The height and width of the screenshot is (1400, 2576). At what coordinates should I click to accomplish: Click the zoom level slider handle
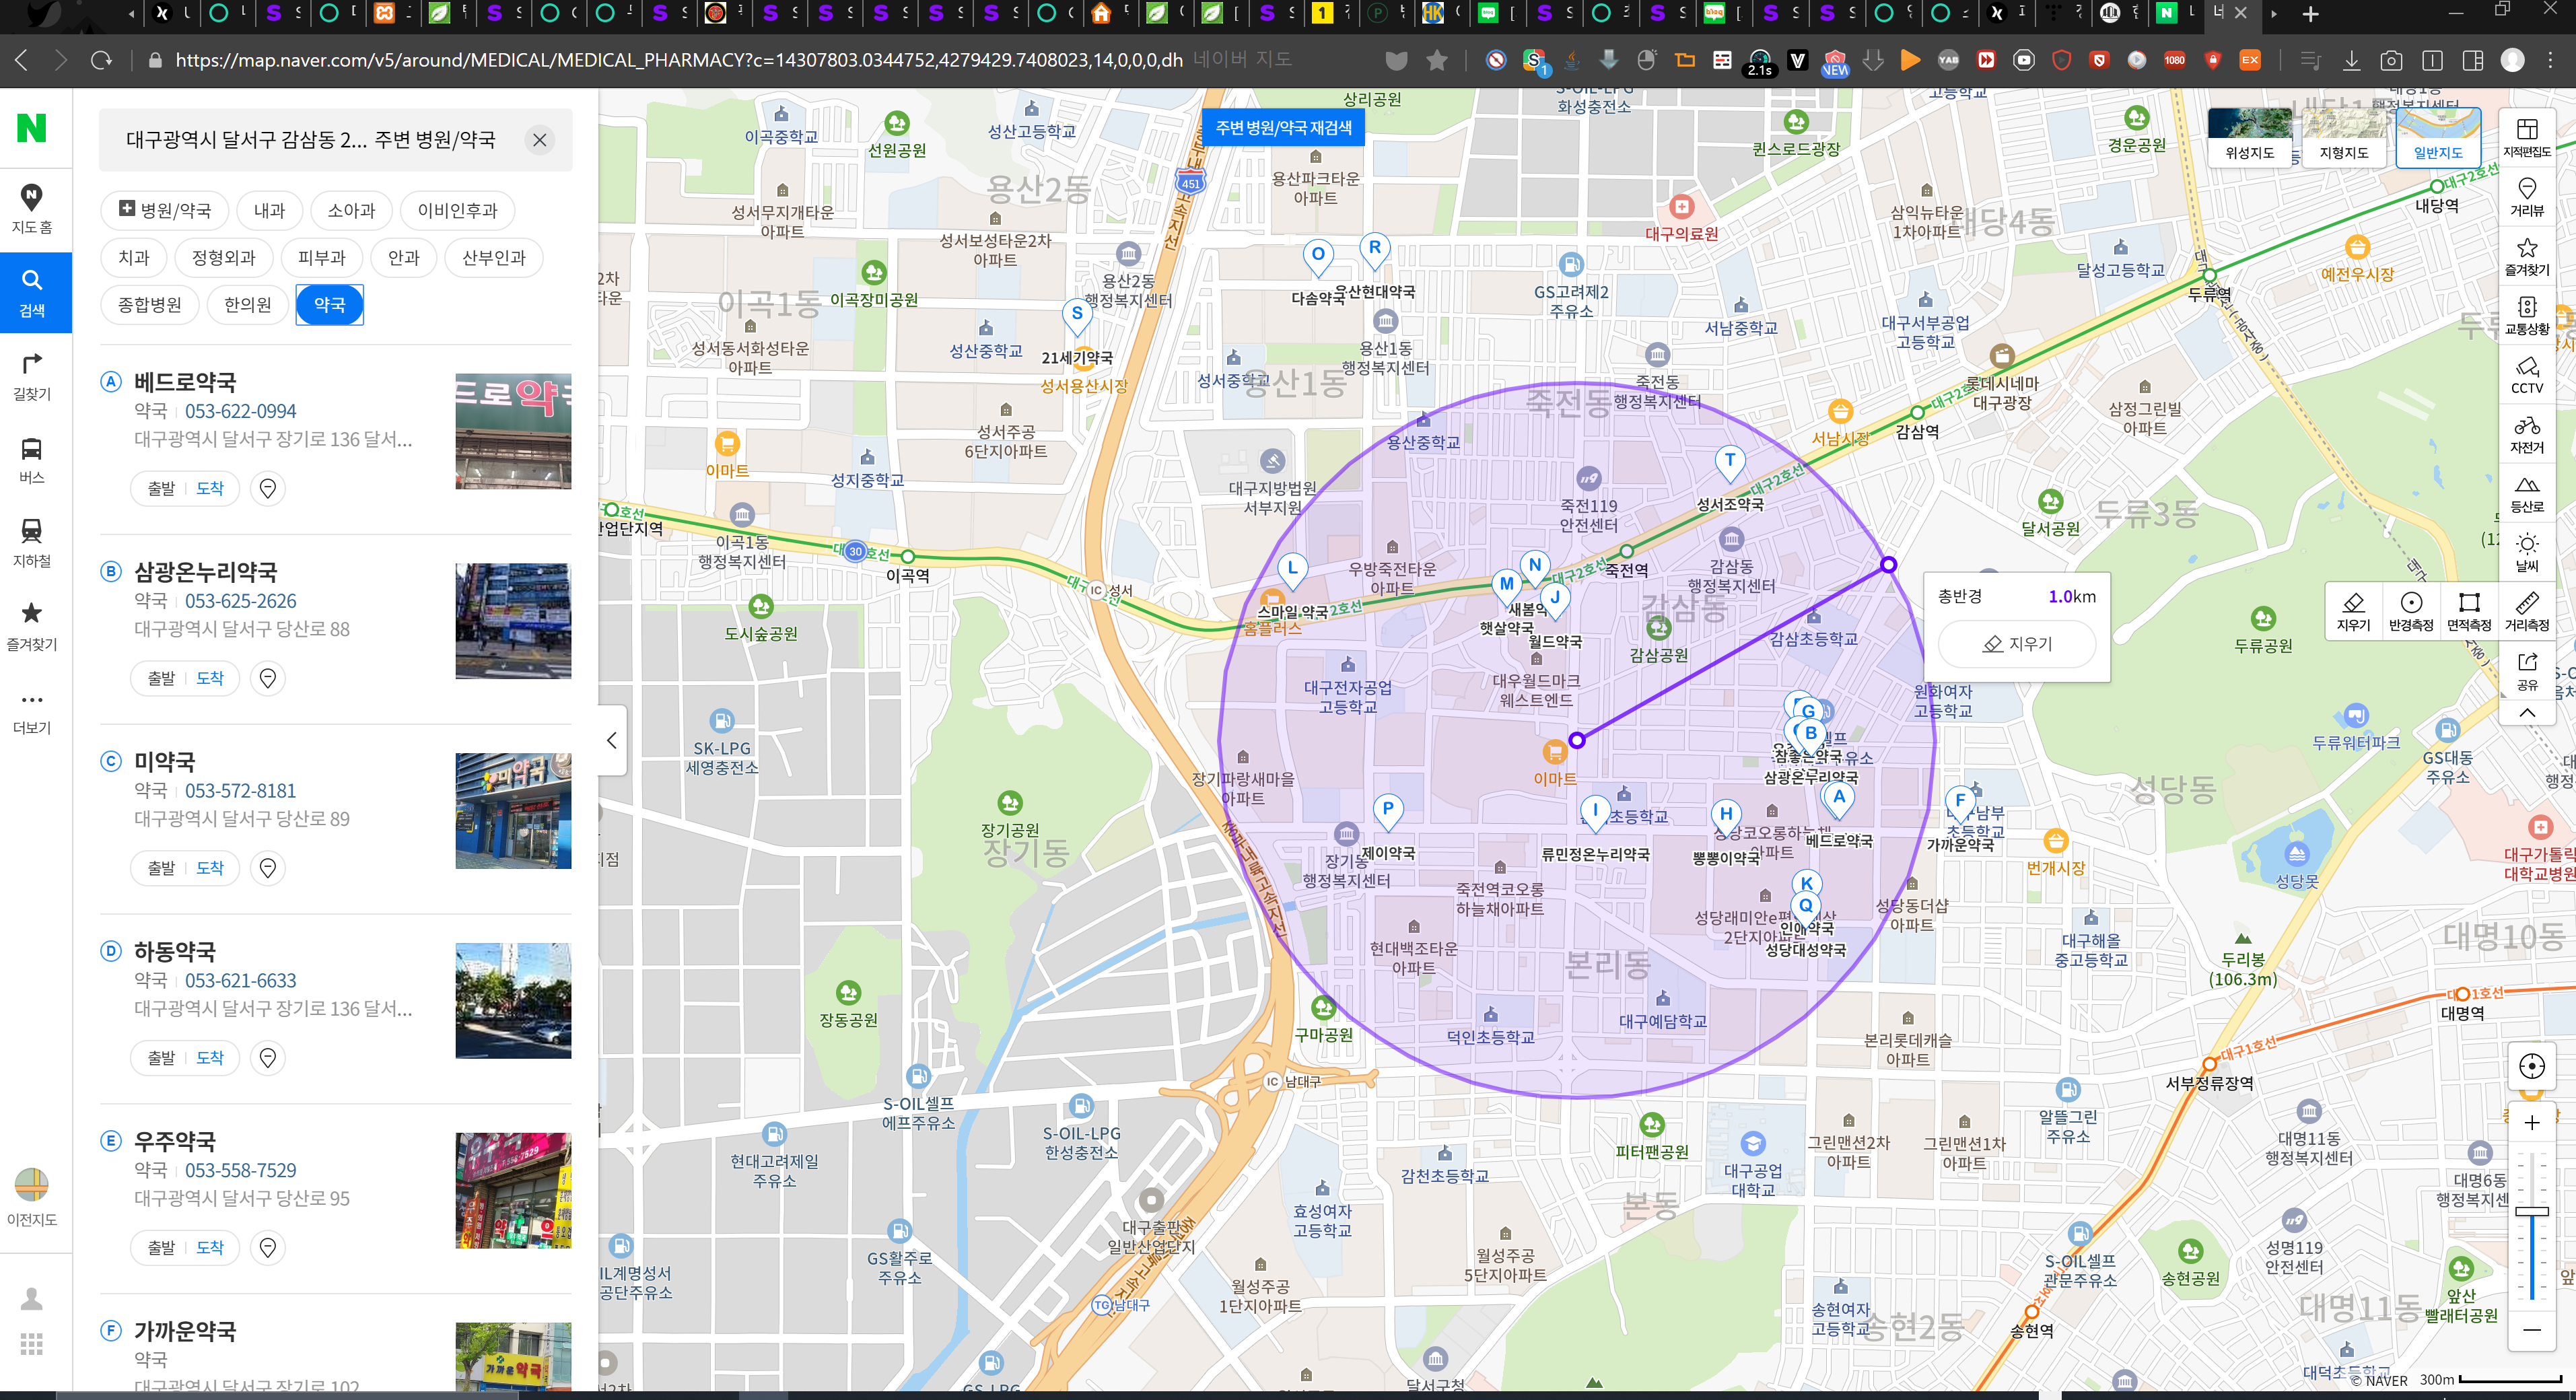(2531, 1211)
